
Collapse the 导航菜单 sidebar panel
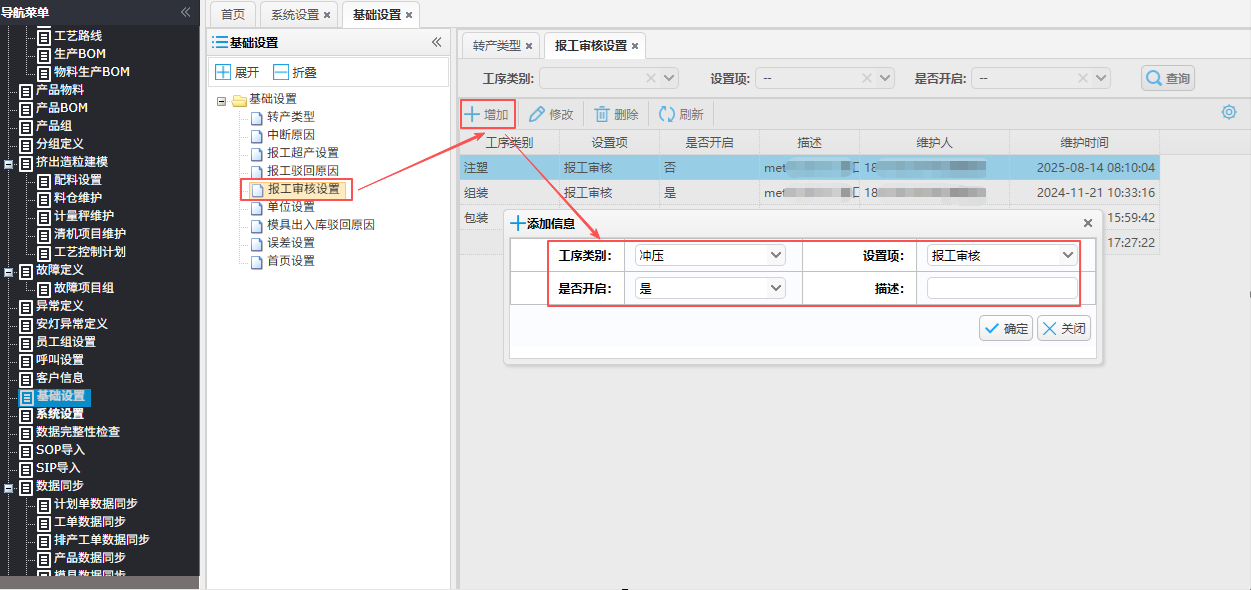pyautogui.click(x=185, y=12)
